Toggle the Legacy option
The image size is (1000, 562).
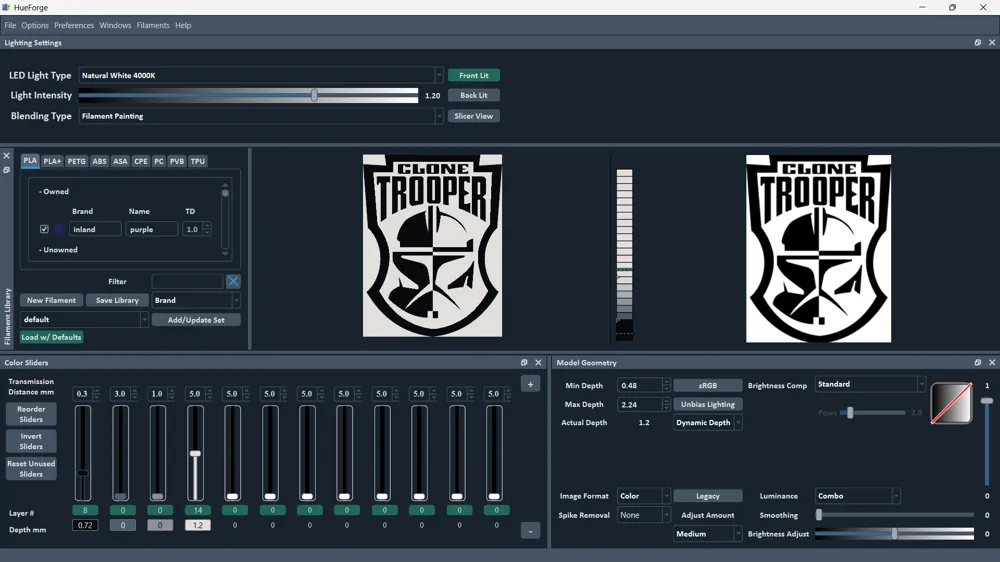click(x=708, y=496)
